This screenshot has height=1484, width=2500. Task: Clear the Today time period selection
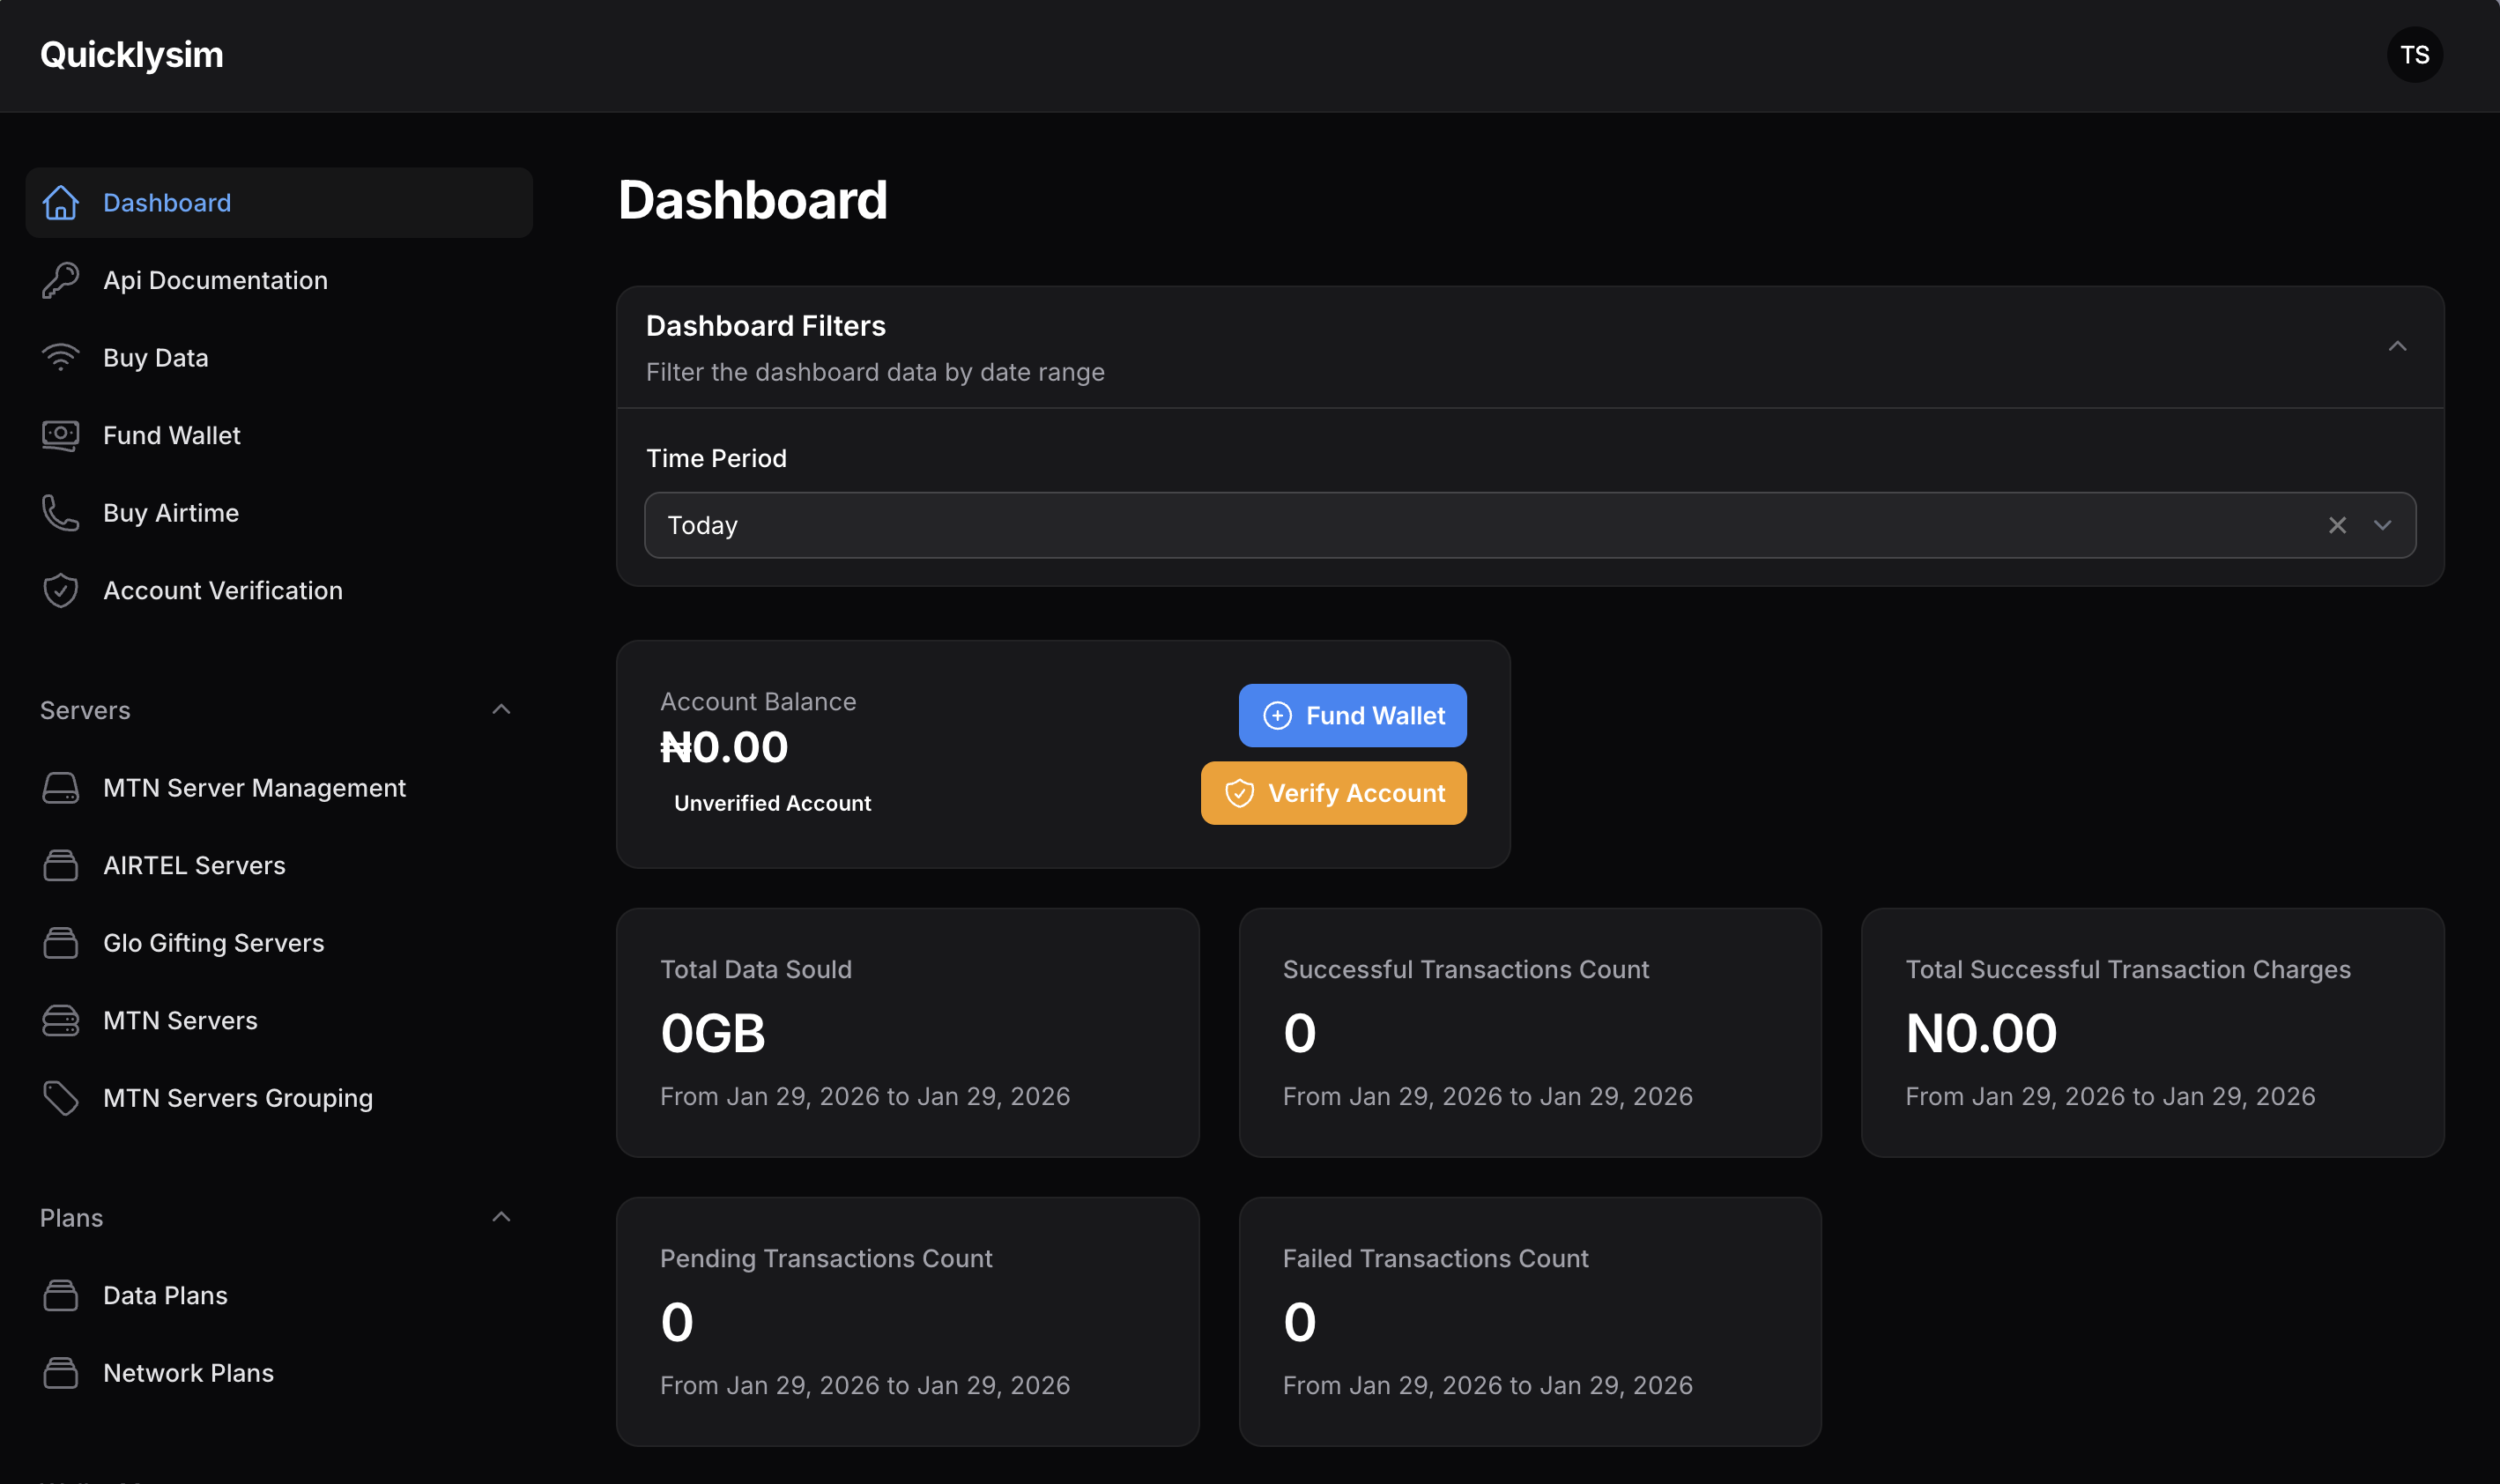coord(2337,525)
